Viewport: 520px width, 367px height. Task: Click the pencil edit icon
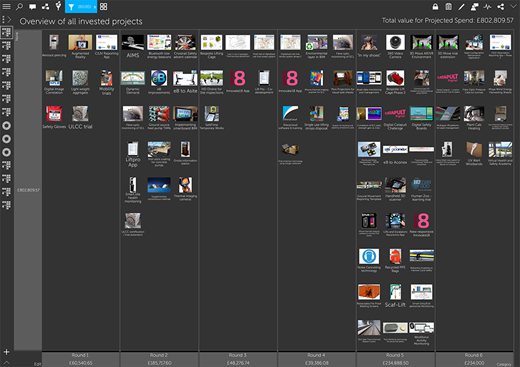pyautogui.click(x=461, y=6)
